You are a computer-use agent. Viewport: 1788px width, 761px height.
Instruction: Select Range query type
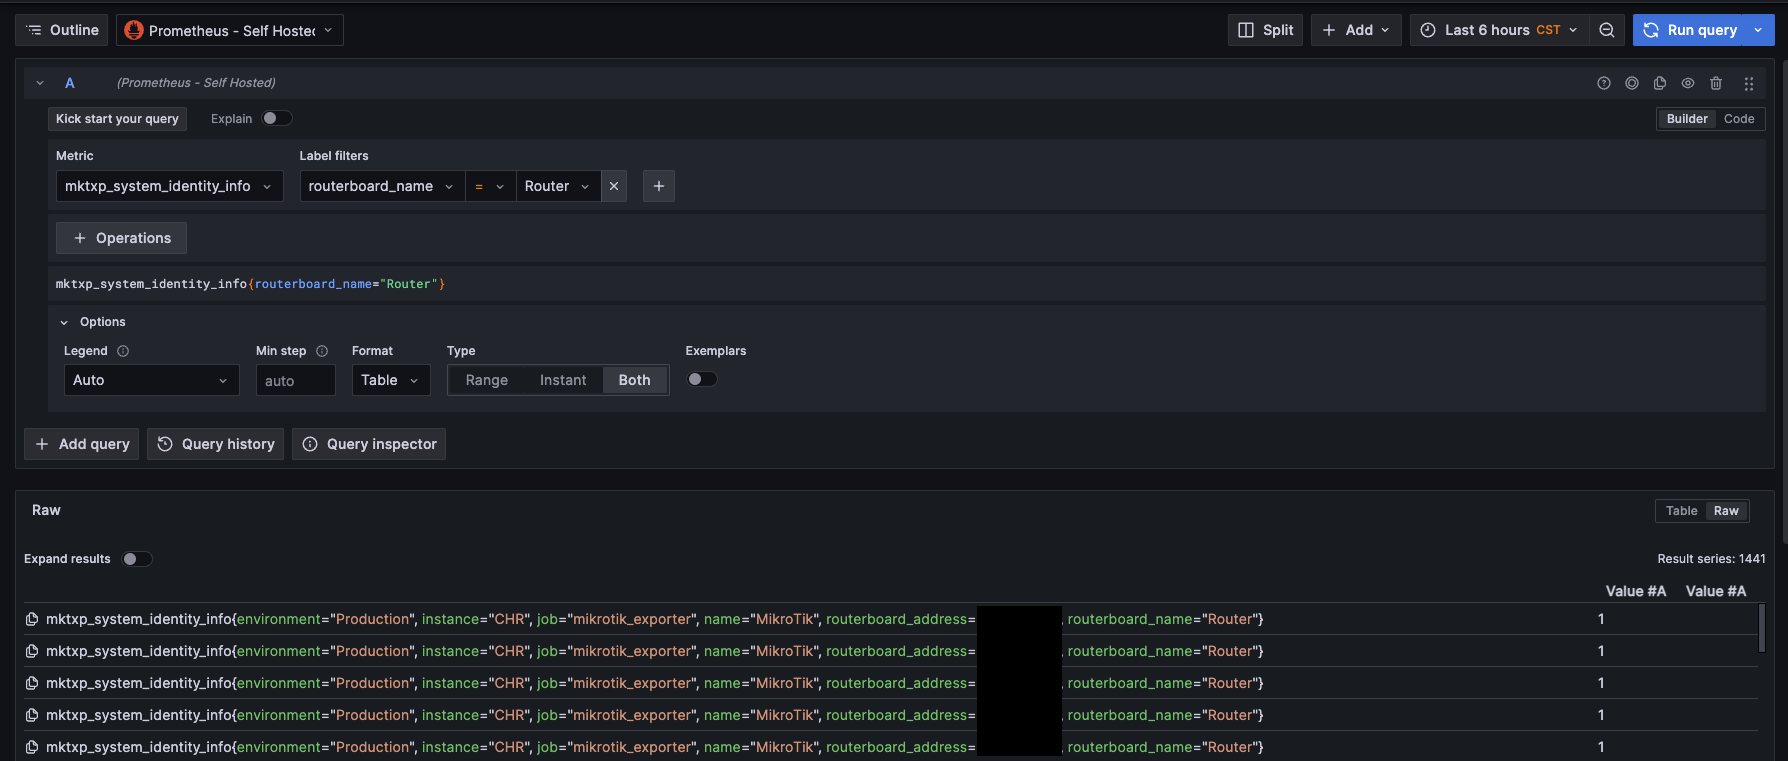(x=487, y=380)
